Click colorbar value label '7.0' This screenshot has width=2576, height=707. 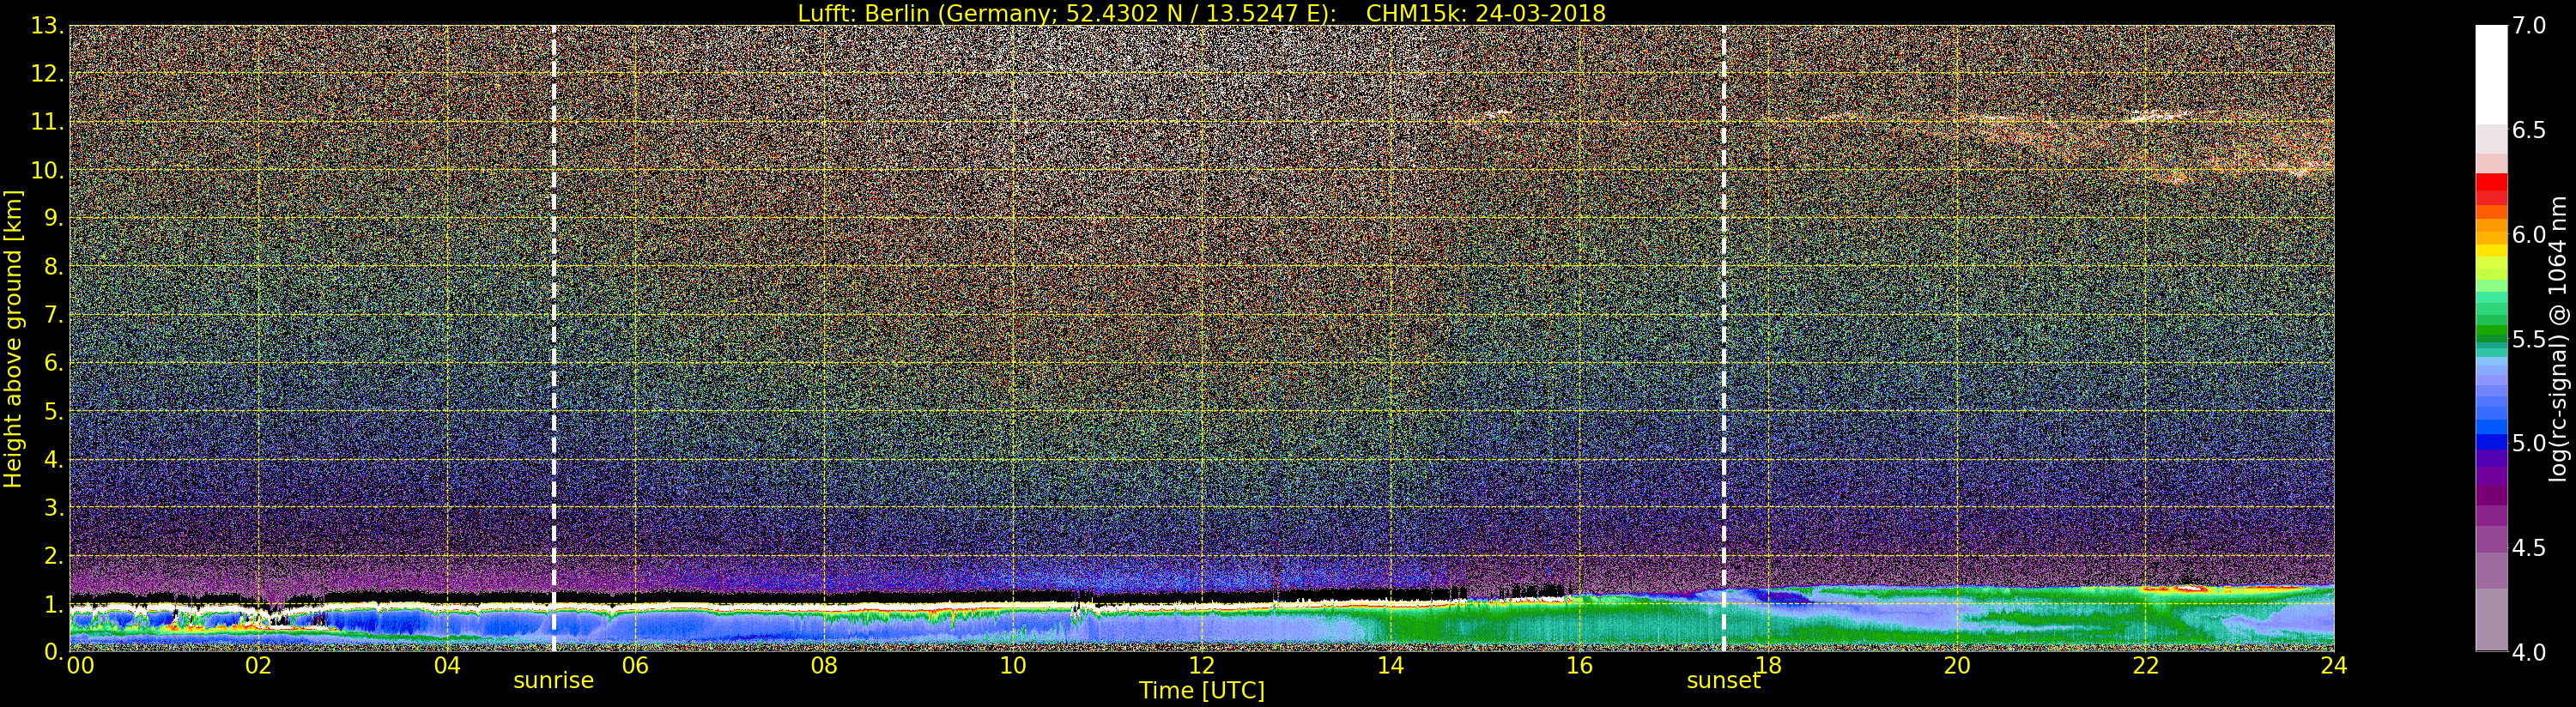tap(2529, 26)
